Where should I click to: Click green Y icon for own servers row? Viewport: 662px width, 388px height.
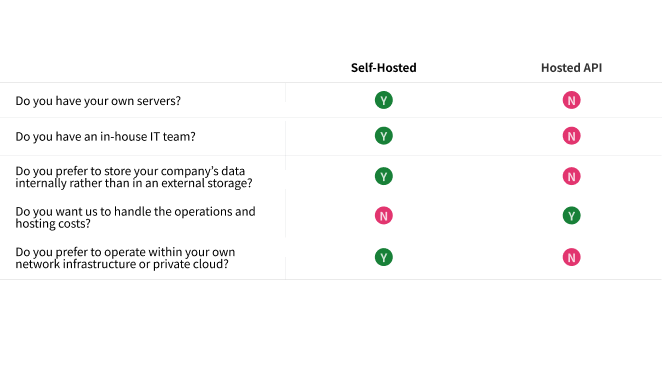[x=383, y=100]
